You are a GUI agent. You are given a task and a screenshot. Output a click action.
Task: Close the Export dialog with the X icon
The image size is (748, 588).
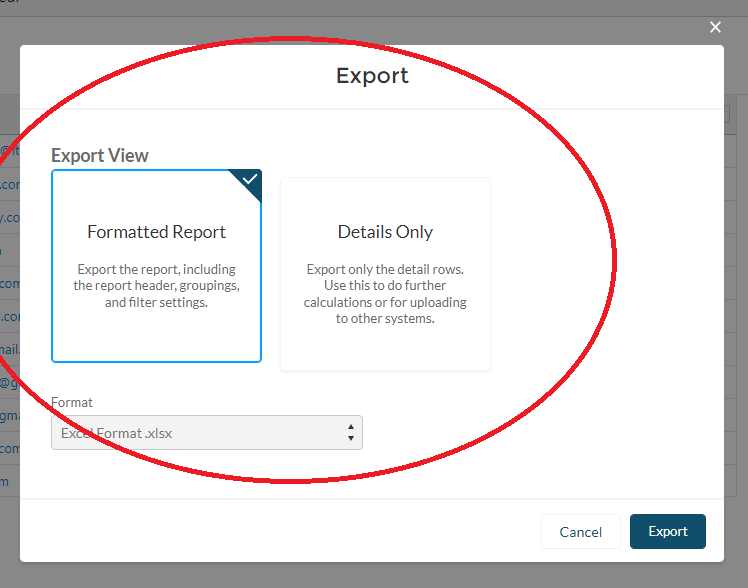coord(715,27)
